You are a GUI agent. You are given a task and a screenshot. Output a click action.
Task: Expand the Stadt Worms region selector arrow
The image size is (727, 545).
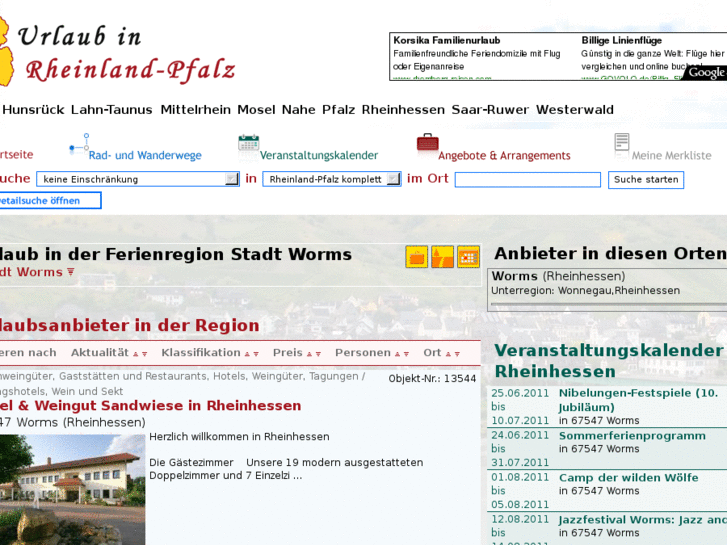tap(70, 272)
